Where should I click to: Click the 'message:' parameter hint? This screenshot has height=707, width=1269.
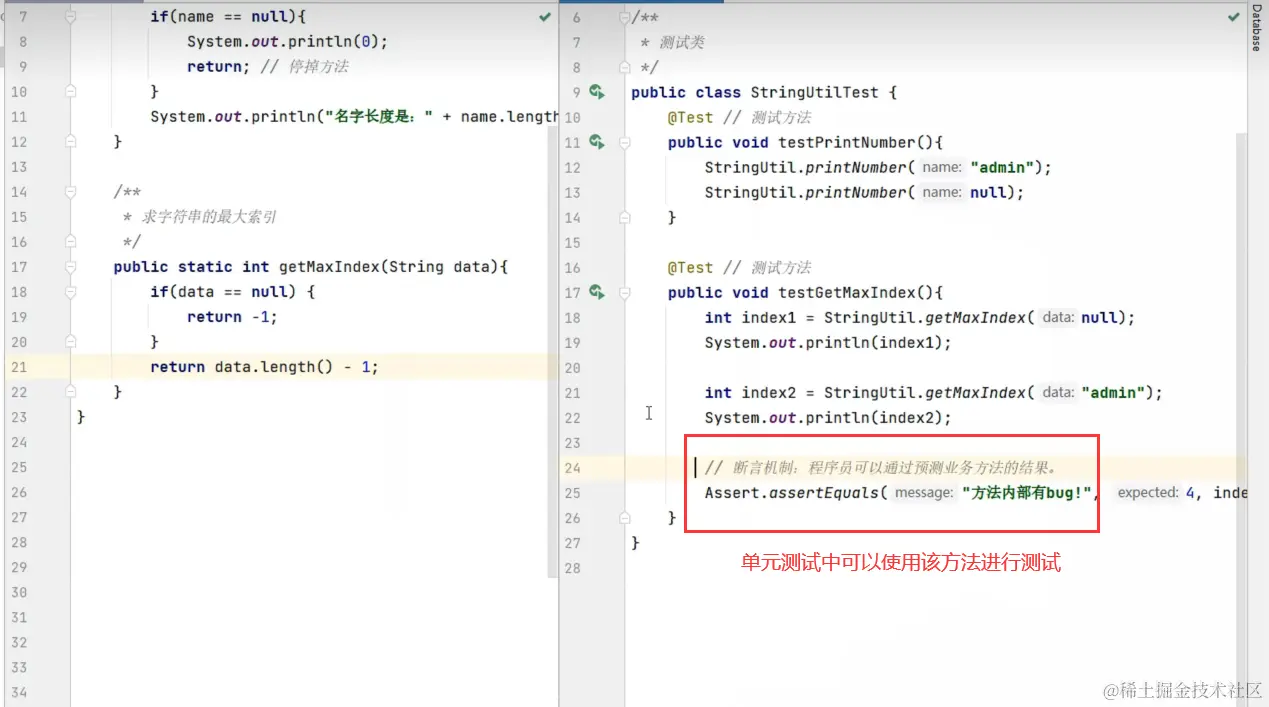pyautogui.click(x=924, y=492)
